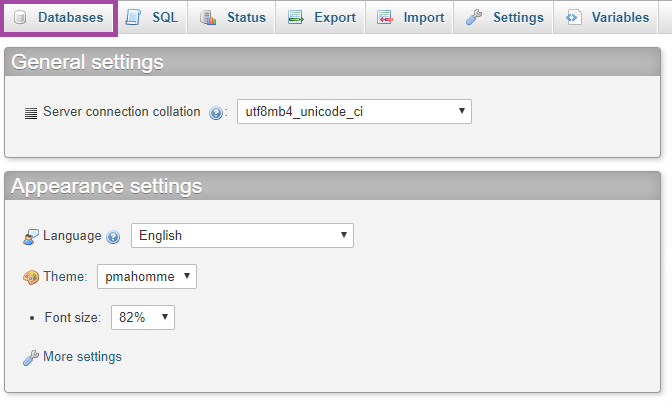Click the Server connection collation list icon
This screenshot has height=418, width=672.
31,113
